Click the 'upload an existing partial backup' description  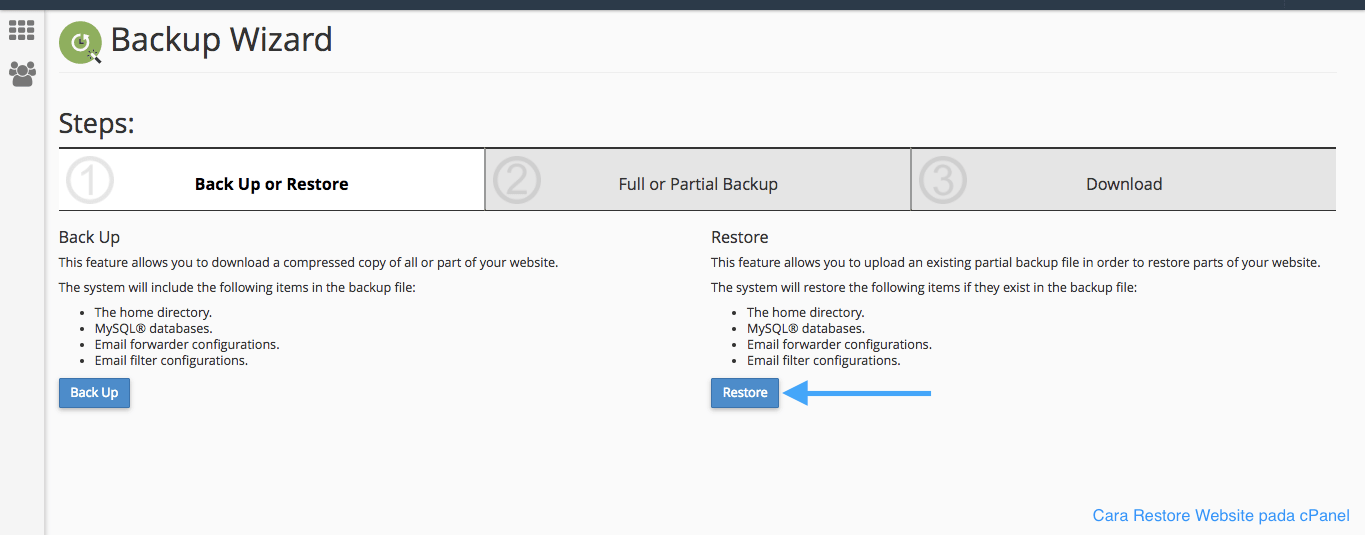click(x=1016, y=263)
